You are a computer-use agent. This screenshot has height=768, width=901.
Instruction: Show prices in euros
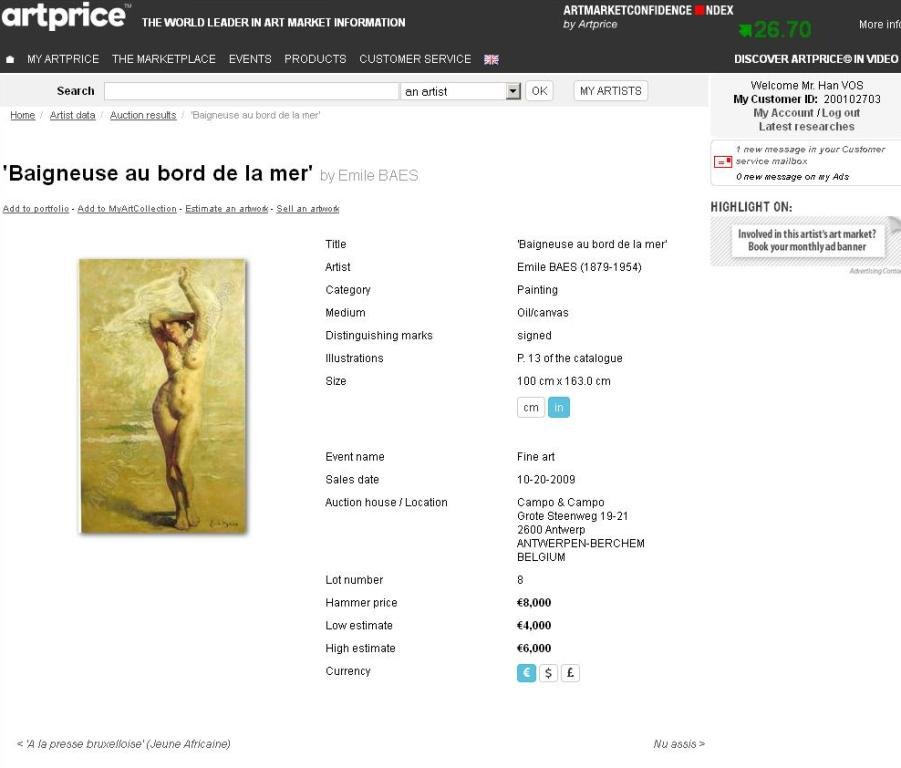click(526, 673)
